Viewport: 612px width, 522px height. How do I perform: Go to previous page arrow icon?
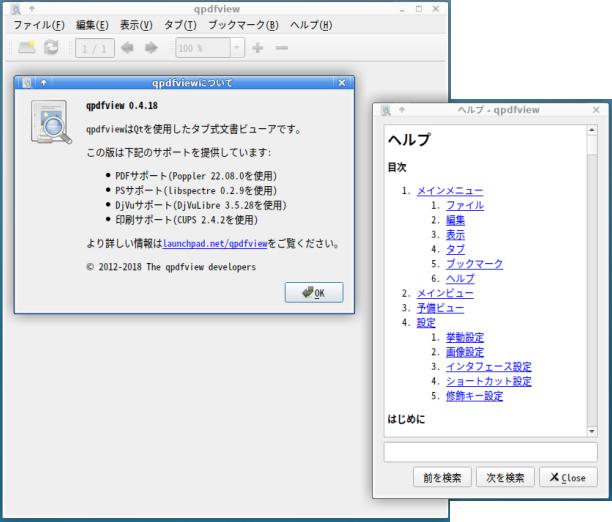click(127, 48)
